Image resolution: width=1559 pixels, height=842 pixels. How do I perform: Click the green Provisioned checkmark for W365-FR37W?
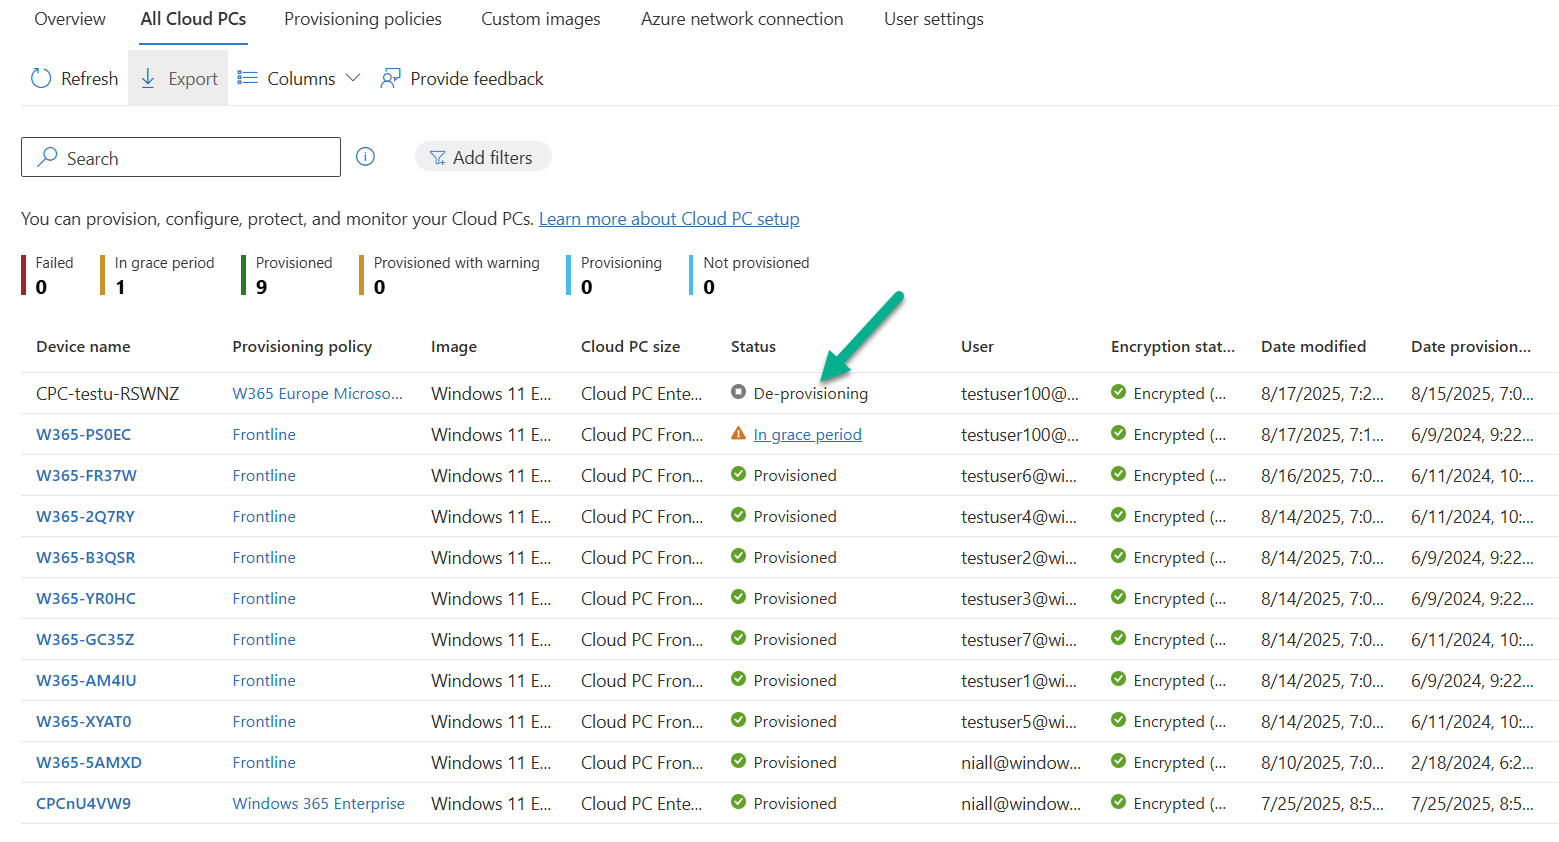coord(738,474)
